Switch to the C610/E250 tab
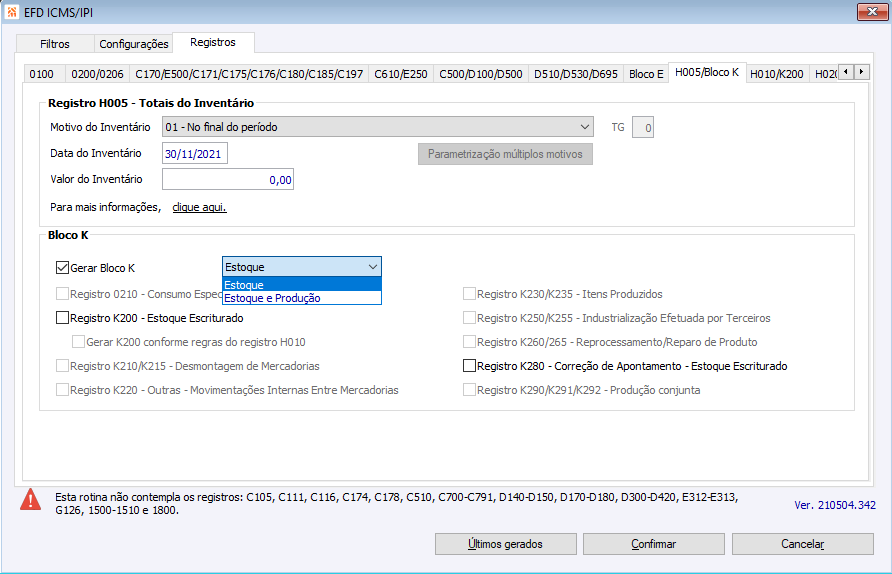The height and width of the screenshot is (574, 892). pyautogui.click(x=400, y=74)
